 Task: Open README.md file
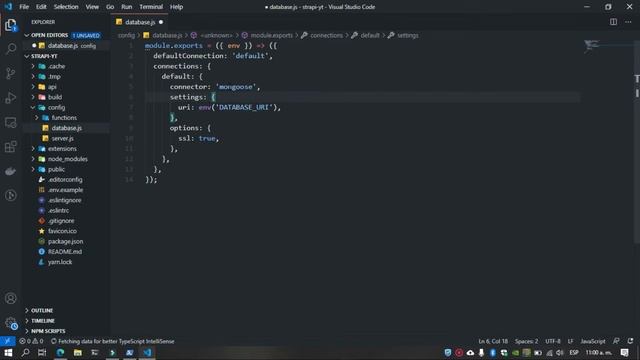pyautogui.click(x=64, y=251)
